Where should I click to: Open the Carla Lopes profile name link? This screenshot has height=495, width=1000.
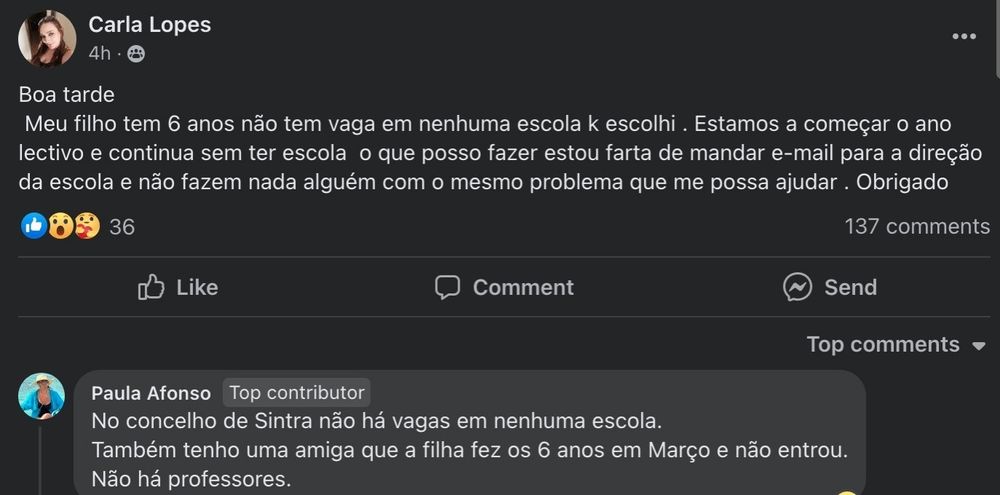tap(150, 25)
